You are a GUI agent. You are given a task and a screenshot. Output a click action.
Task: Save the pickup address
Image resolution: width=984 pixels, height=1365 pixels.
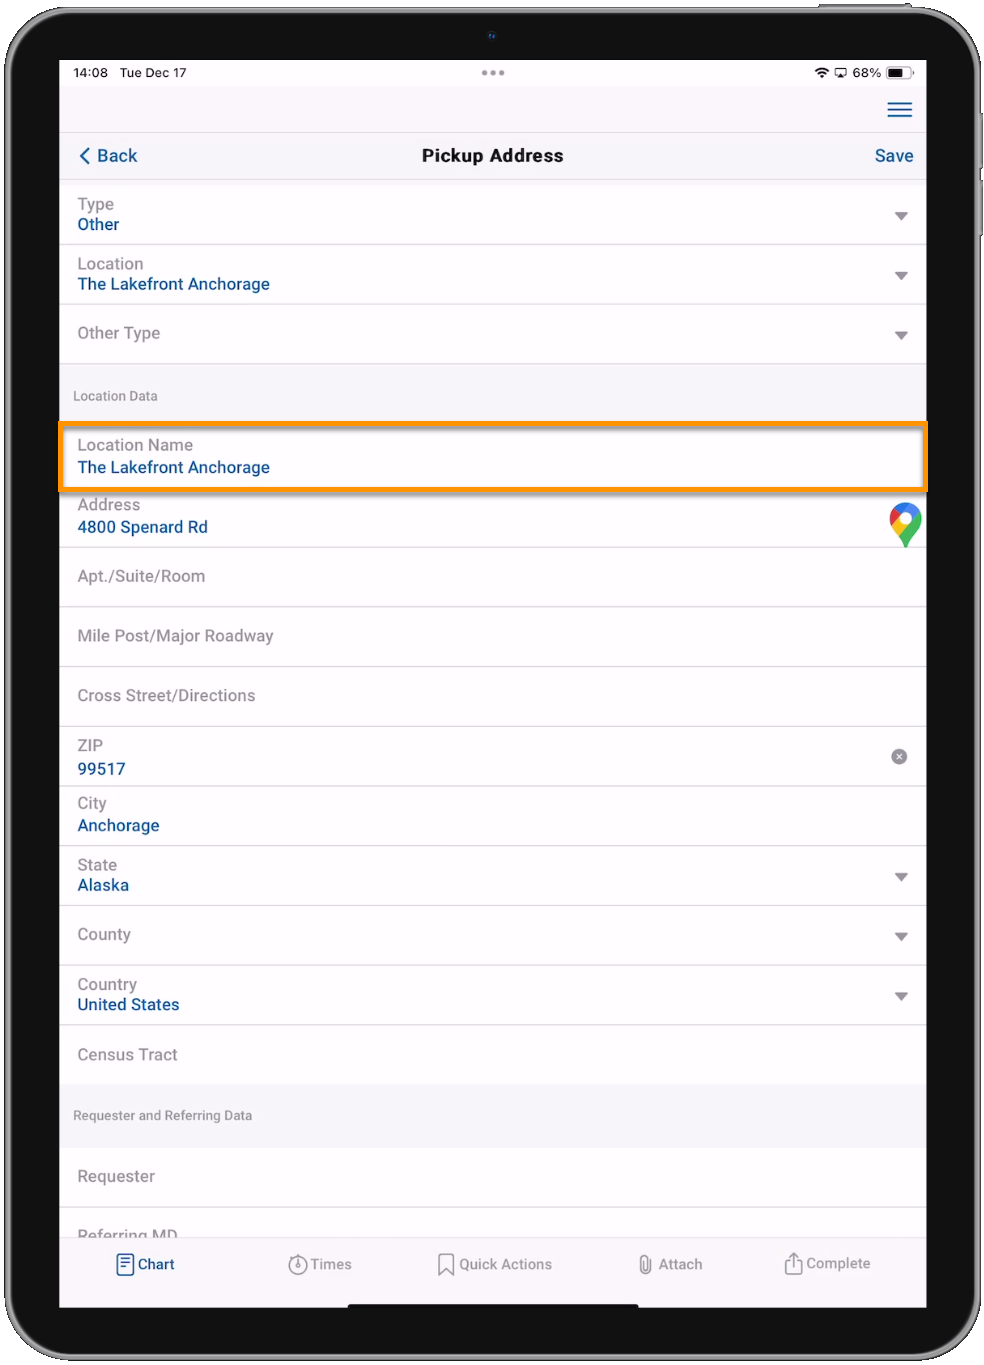(893, 156)
